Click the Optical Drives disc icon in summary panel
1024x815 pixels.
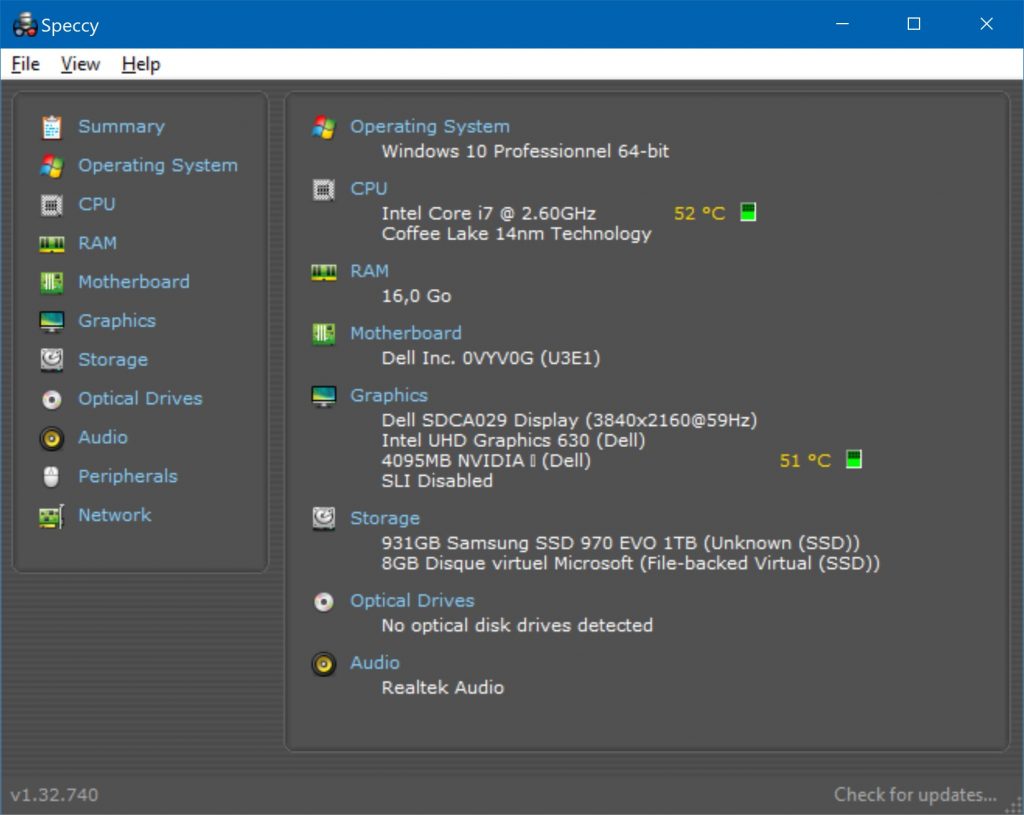pyautogui.click(x=323, y=601)
